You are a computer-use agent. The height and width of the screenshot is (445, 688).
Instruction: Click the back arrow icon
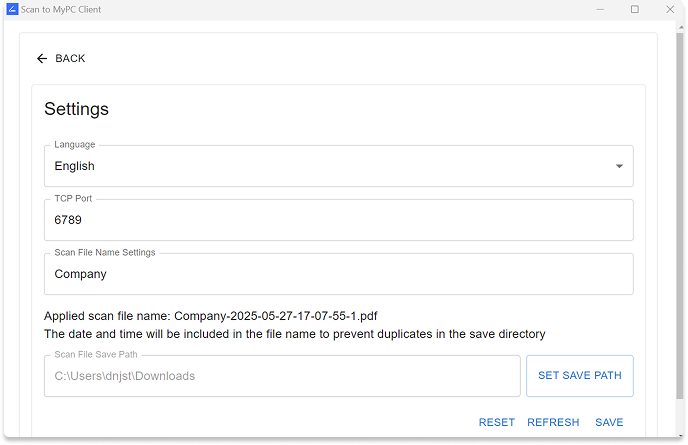pos(42,58)
